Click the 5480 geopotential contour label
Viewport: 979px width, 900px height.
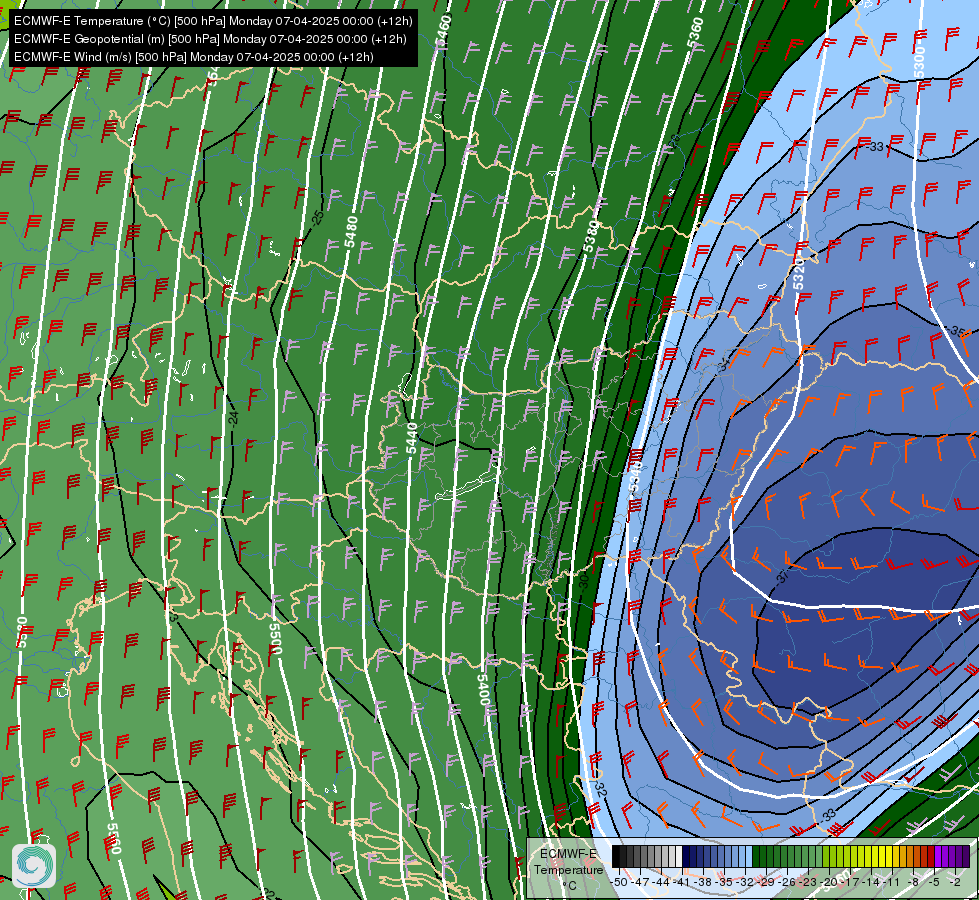pos(352,232)
